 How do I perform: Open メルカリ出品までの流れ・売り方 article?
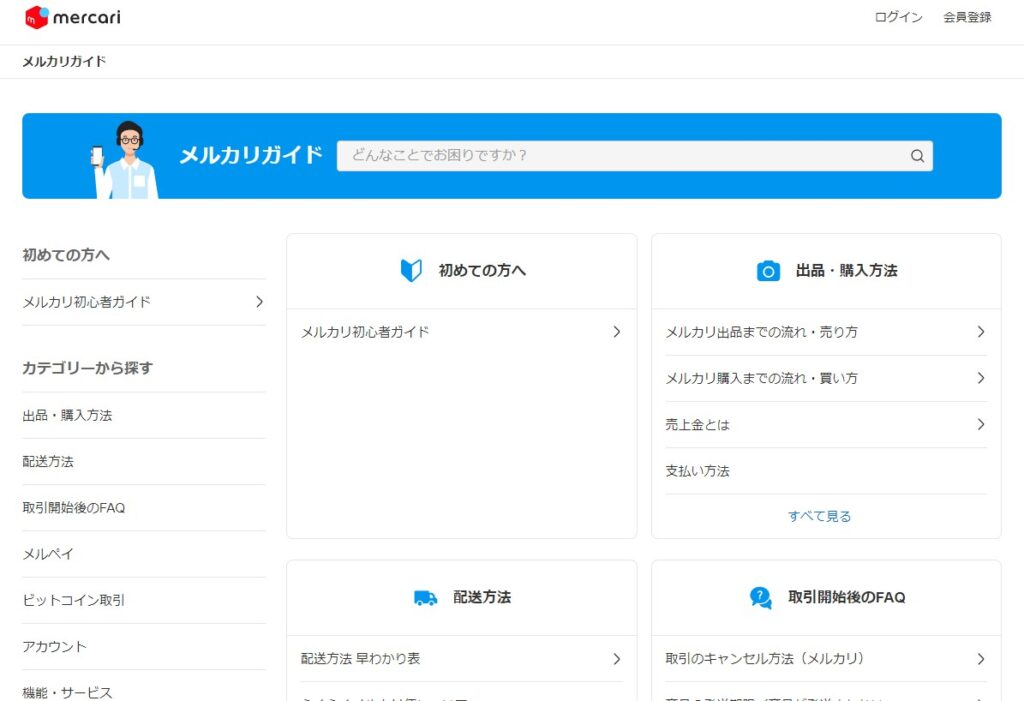pos(825,332)
